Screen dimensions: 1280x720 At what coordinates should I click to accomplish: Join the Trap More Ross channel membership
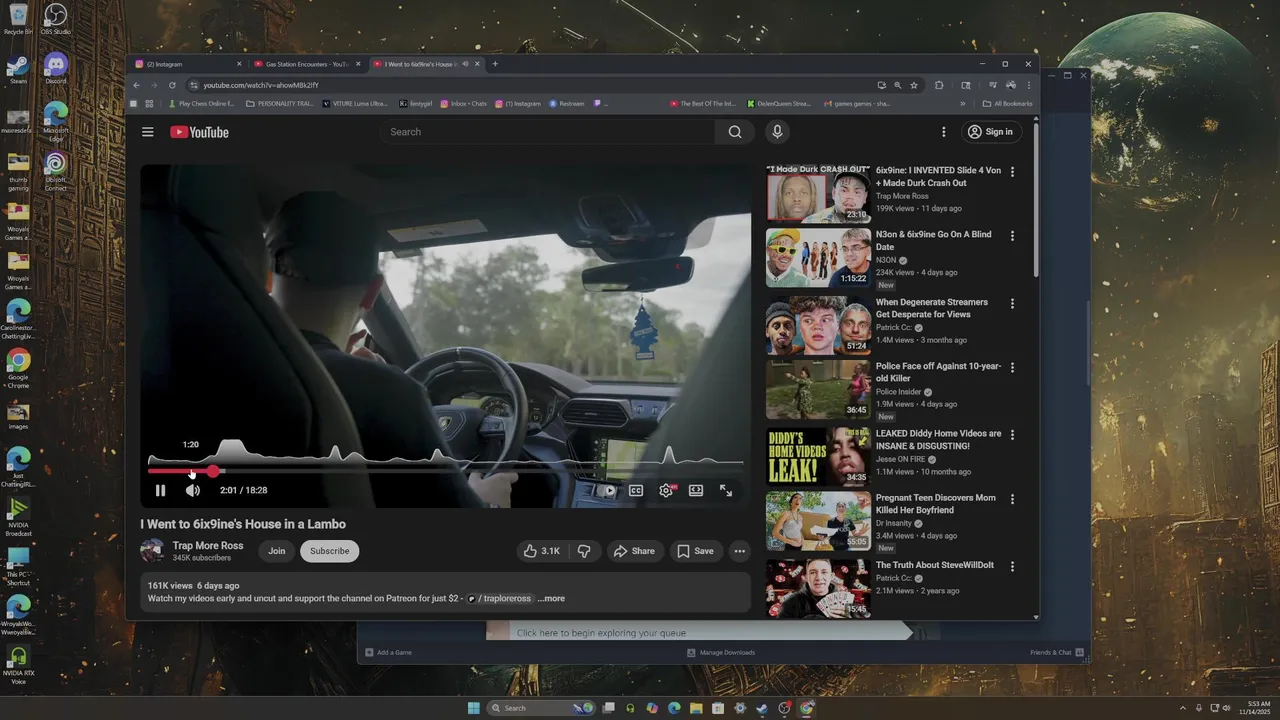pyautogui.click(x=277, y=551)
